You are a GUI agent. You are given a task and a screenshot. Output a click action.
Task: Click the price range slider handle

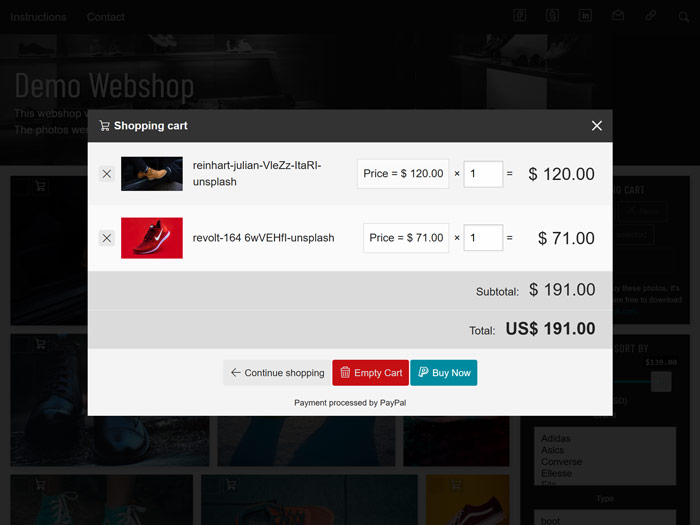661,381
